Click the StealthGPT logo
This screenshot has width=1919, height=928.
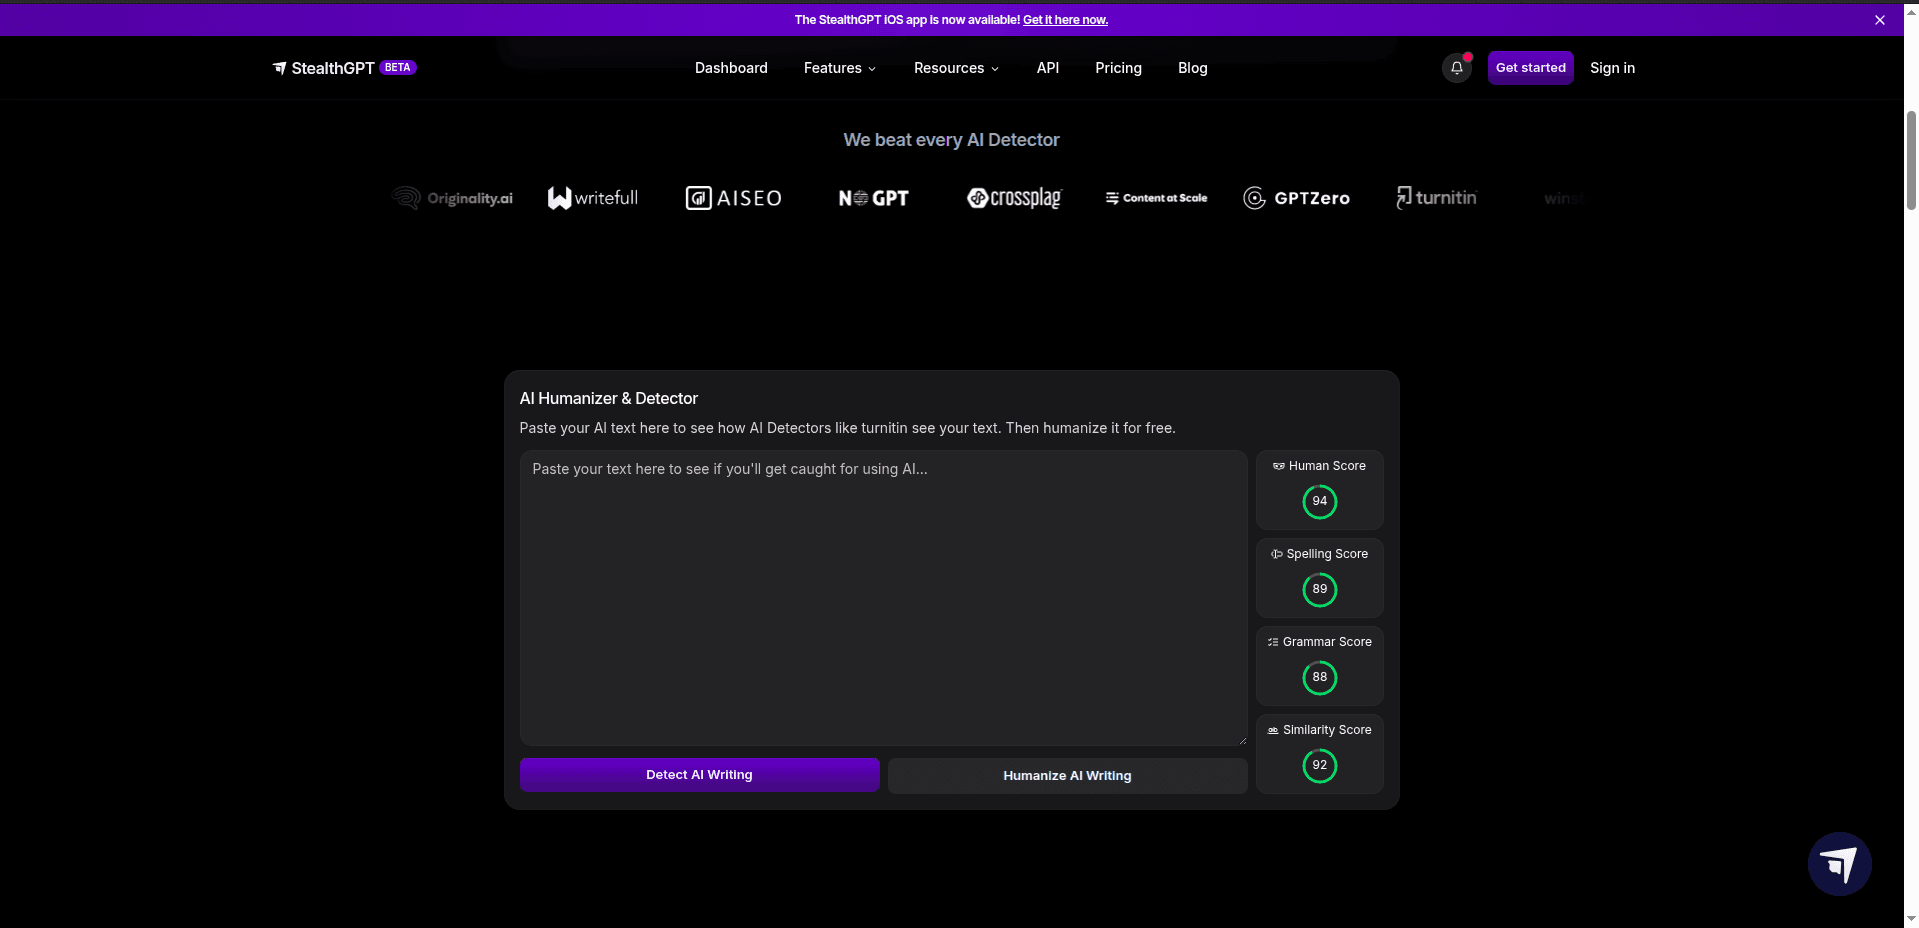(323, 68)
